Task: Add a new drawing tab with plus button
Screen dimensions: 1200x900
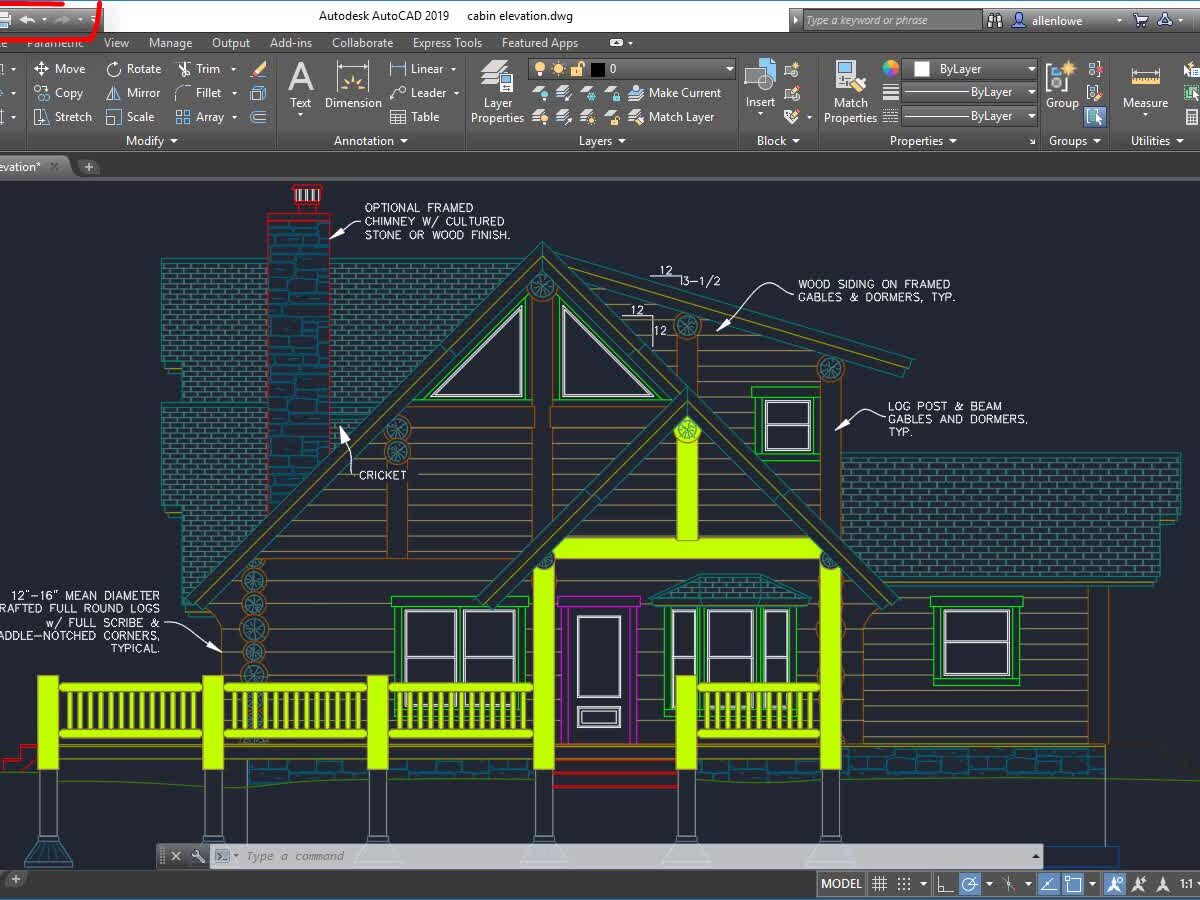Action: [x=89, y=167]
